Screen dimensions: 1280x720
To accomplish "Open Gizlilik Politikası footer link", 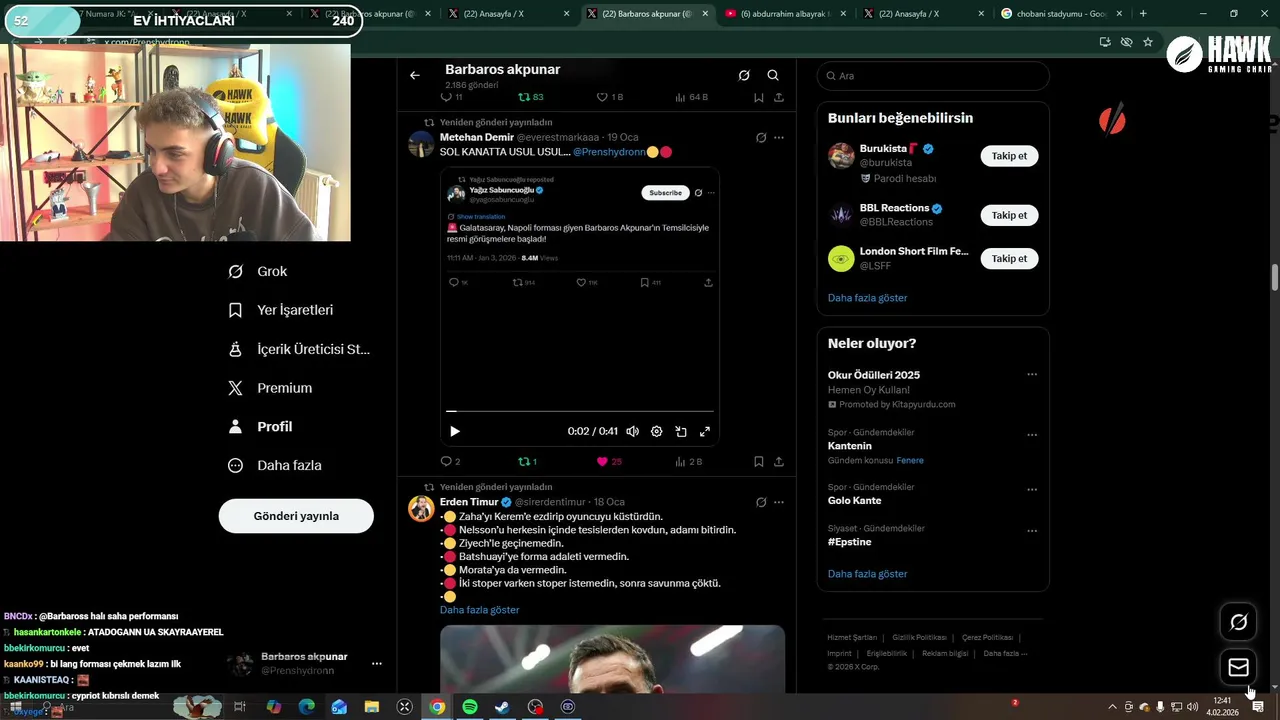I will [x=919, y=637].
